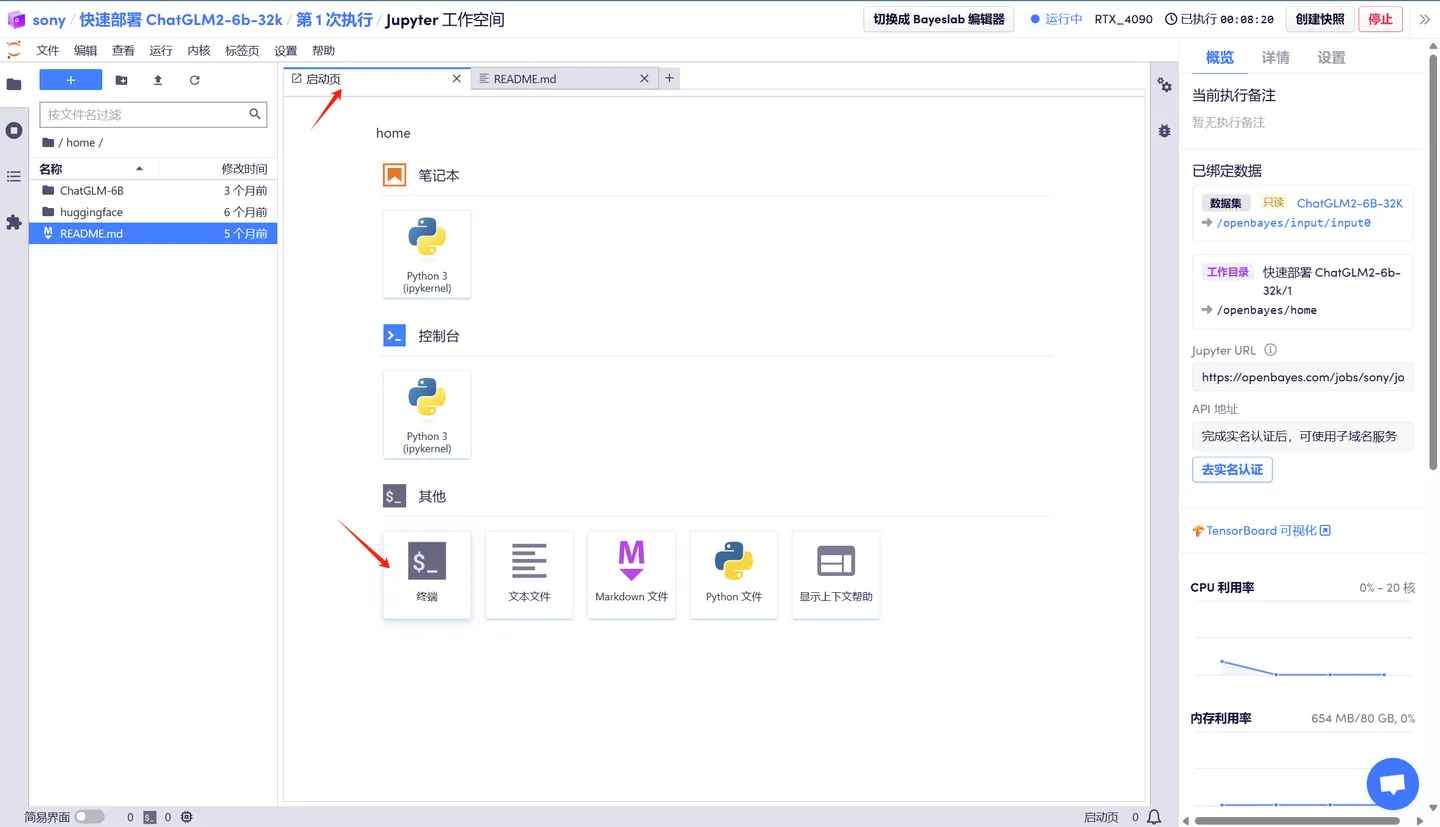1440x827 pixels.
Task: Click the home folder breadcrumb icon
Action: (x=48, y=142)
